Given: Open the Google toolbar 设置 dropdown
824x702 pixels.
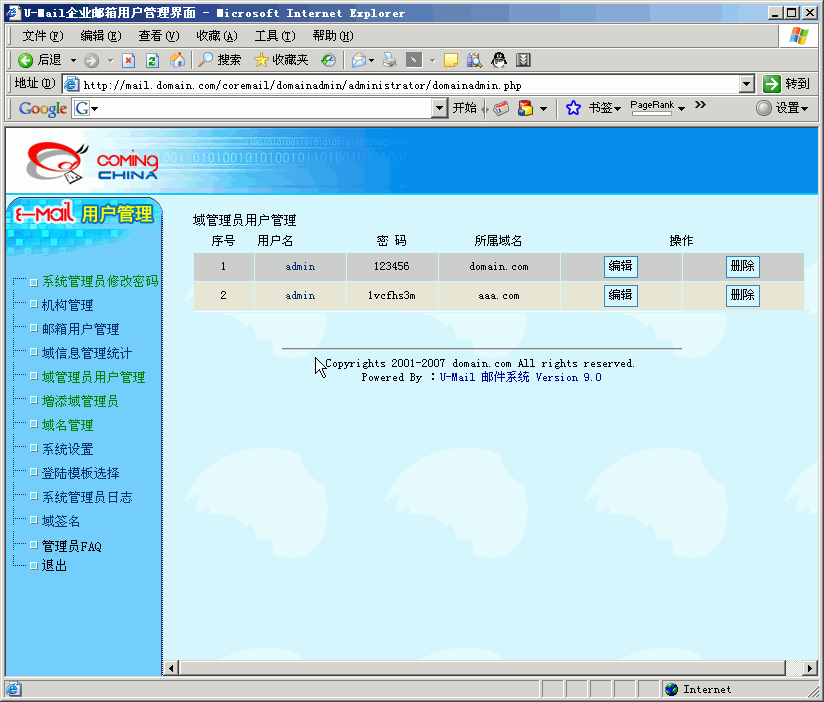Looking at the screenshot, I should (782, 108).
